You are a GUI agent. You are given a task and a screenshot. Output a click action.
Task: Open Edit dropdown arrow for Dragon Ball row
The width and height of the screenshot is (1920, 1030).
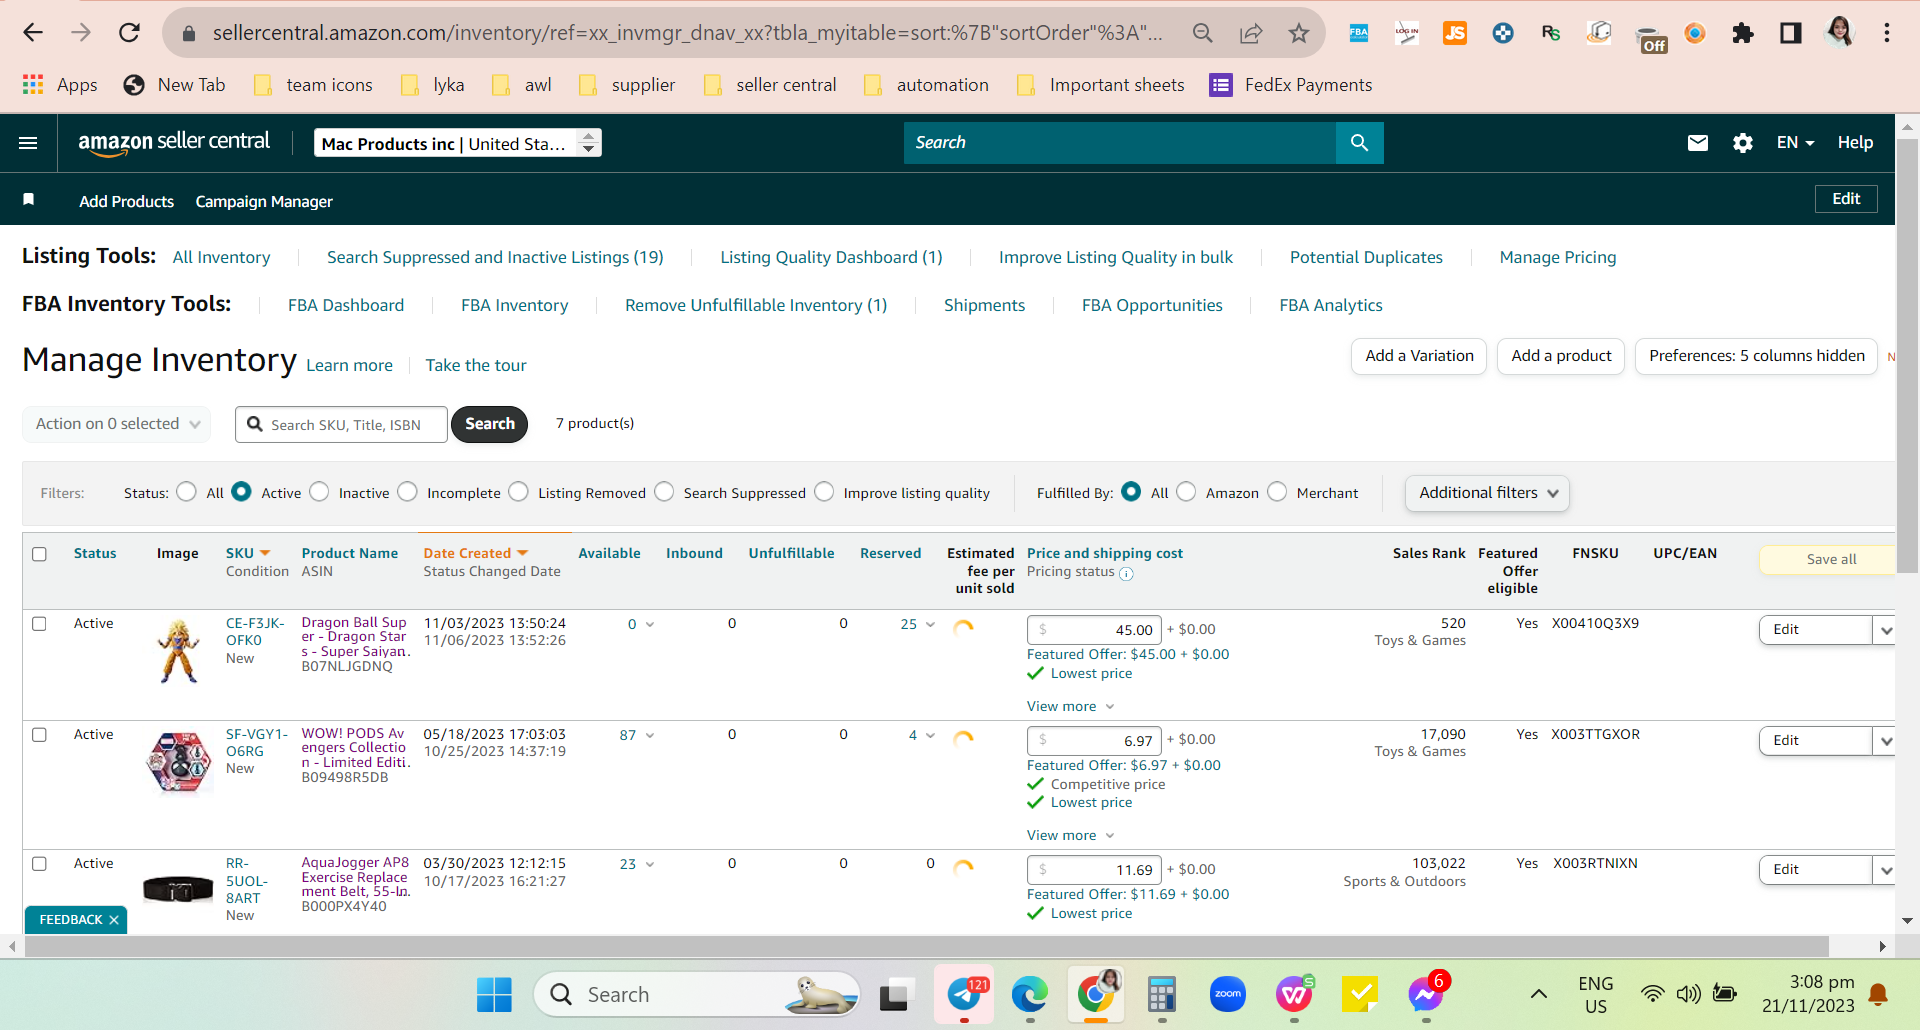click(1885, 630)
